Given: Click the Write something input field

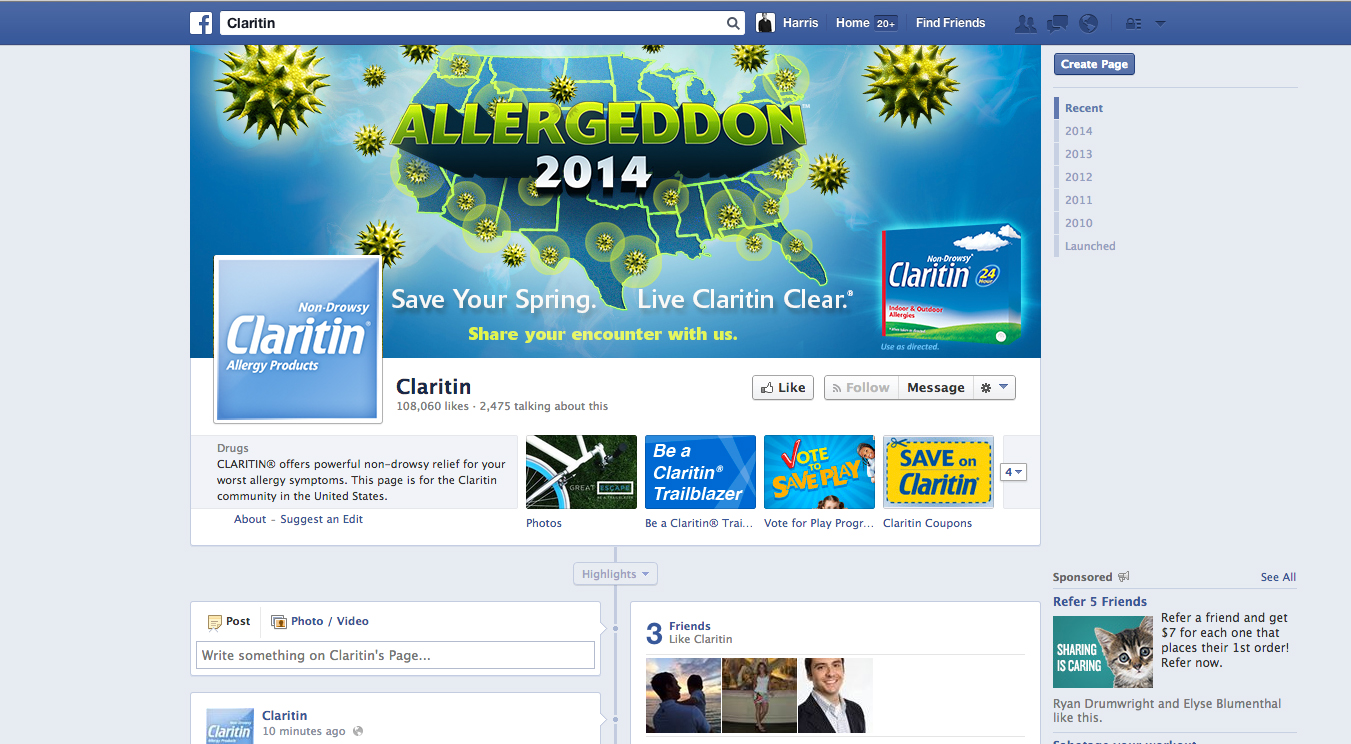Looking at the screenshot, I should click(x=394, y=655).
